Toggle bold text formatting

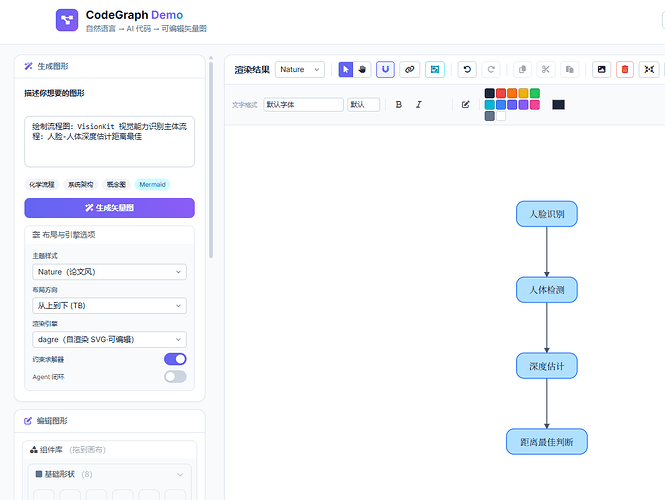pos(399,104)
